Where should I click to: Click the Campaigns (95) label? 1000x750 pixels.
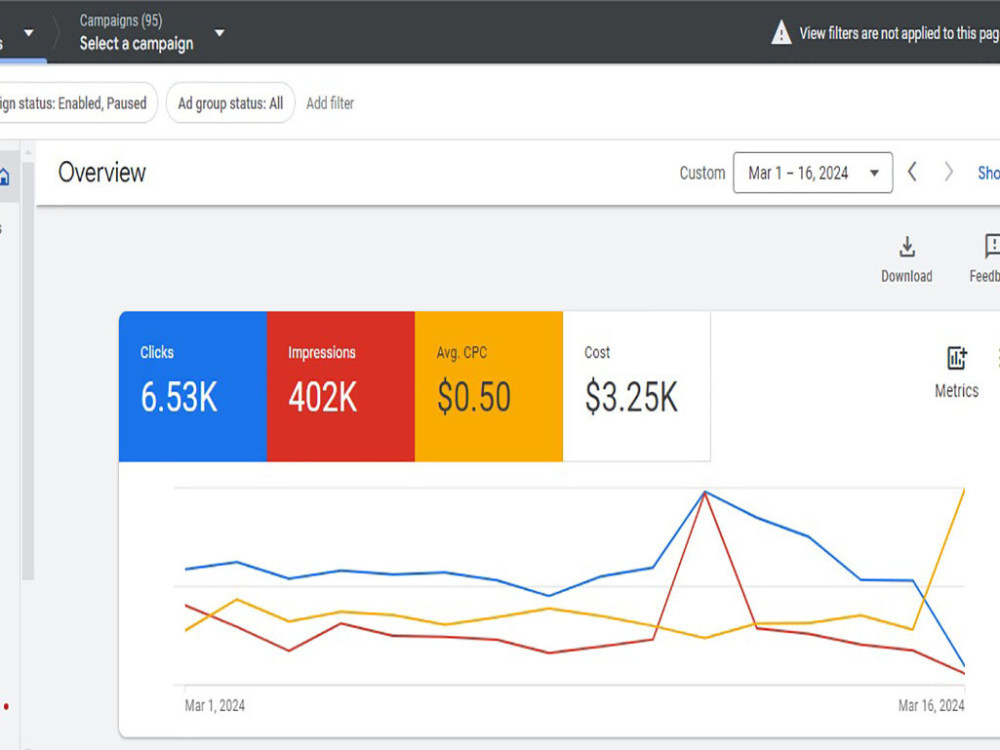tap(121, 20)
